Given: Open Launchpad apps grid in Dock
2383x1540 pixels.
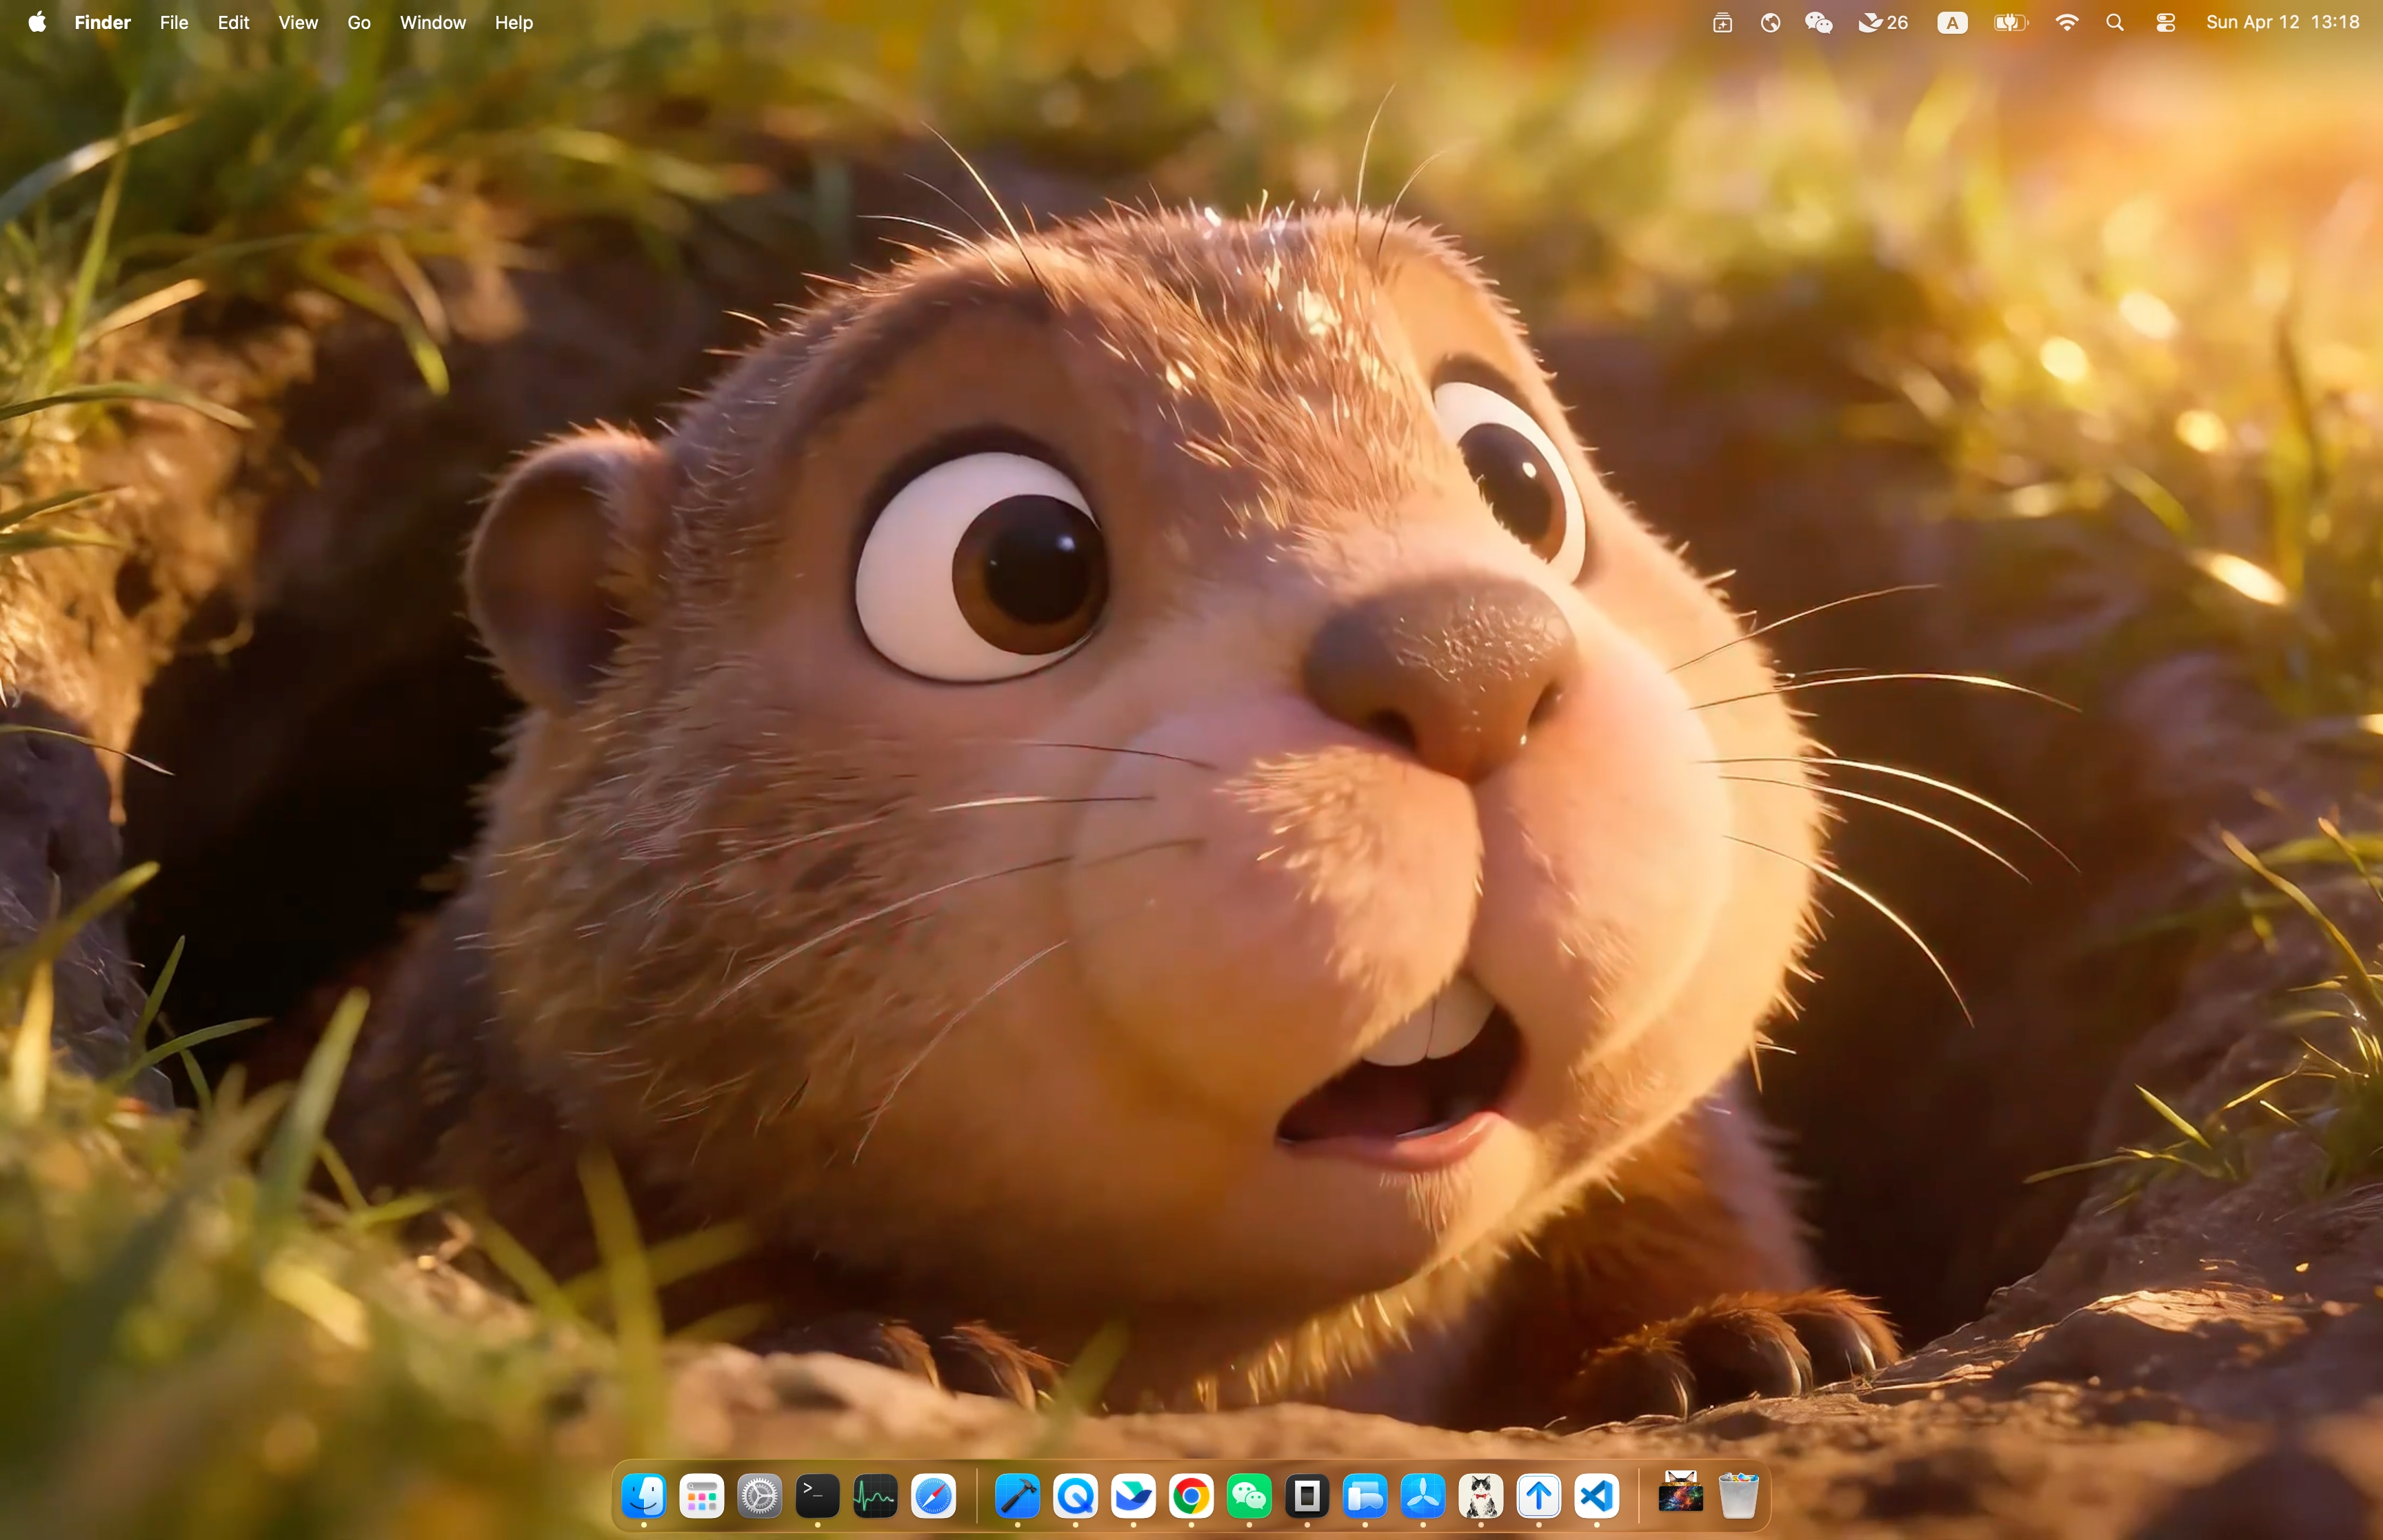Looking at the screenshot, I should pyautogui.click(x=701, y=1496).
